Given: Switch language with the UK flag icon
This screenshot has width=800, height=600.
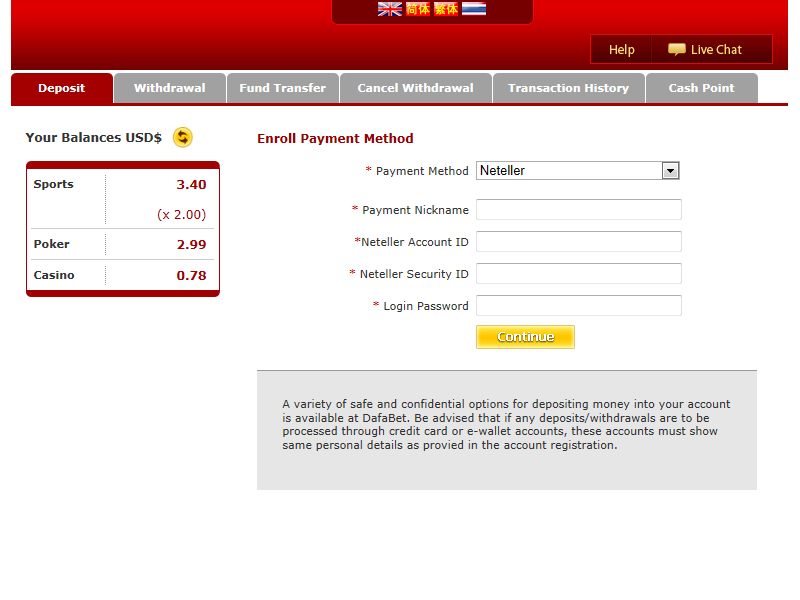Looking at the screenshot, I should click(x=390, y=9).
